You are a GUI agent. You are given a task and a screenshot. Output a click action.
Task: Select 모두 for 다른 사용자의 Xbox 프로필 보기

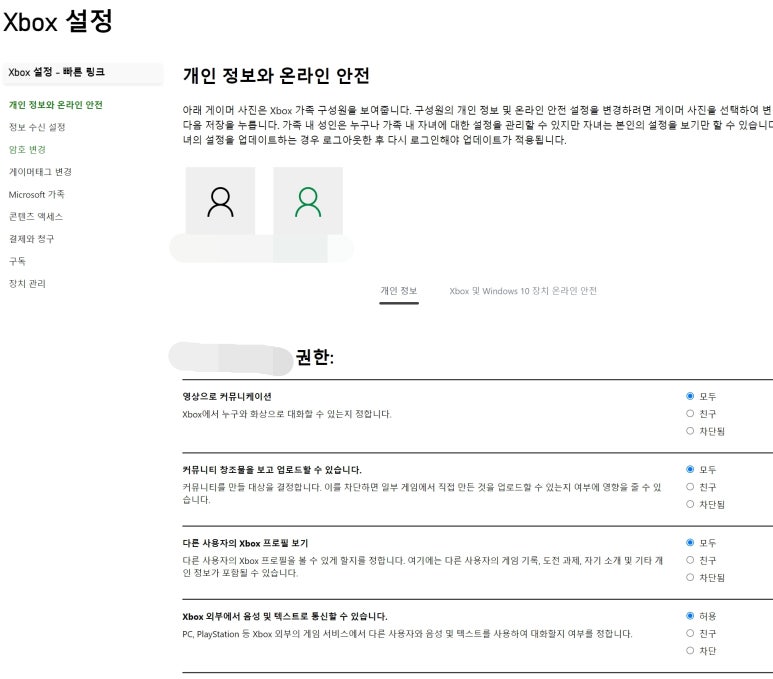[x=690, y=542]
